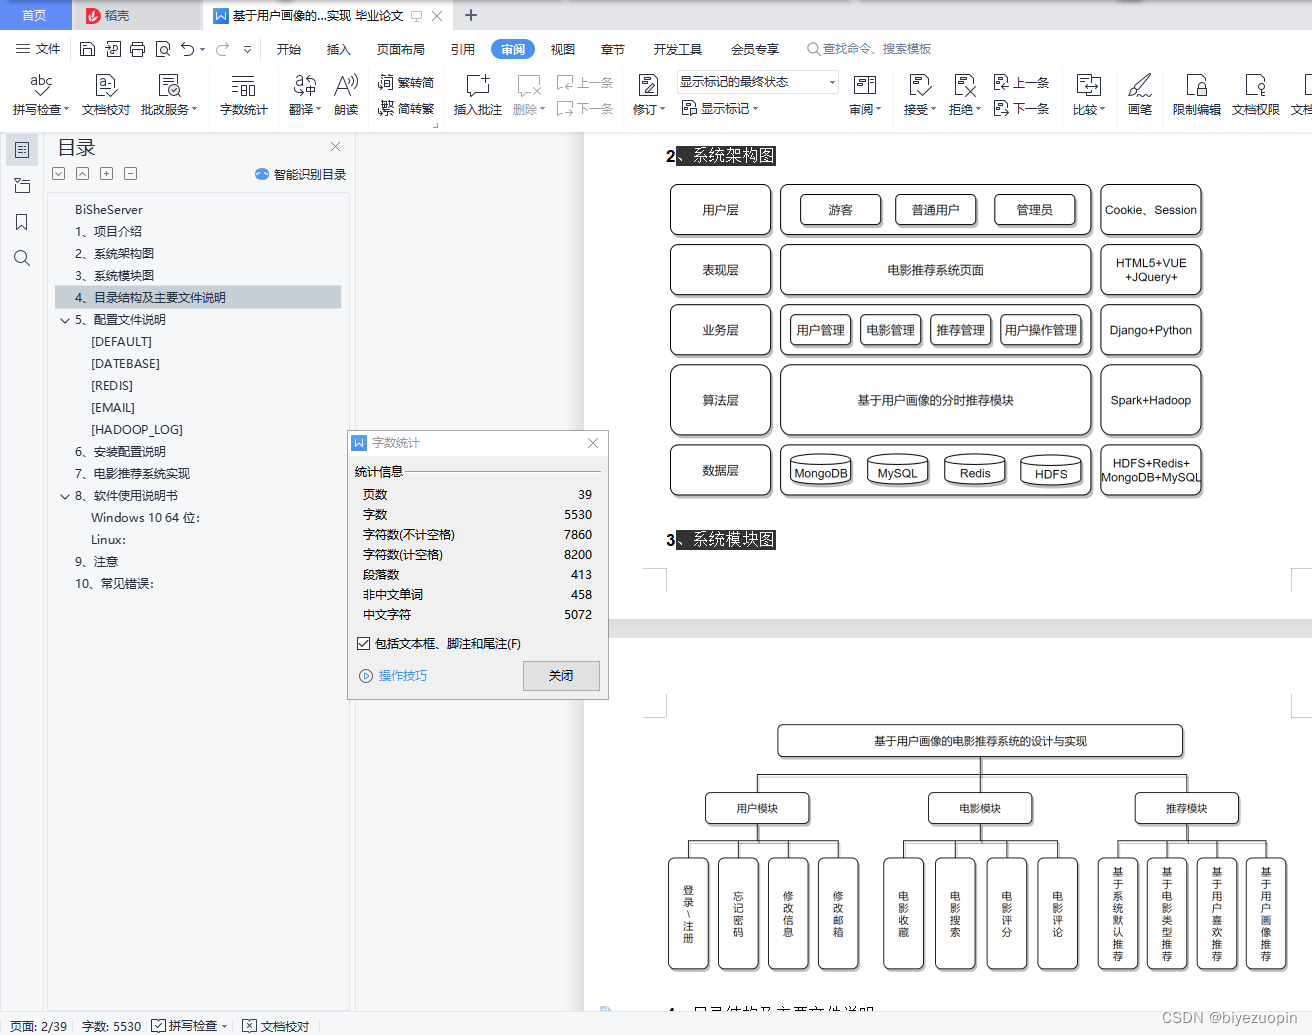Open a new document tab with plus
The height and width of the screenshot is (1035, 1312).
(x=471, y=15)
